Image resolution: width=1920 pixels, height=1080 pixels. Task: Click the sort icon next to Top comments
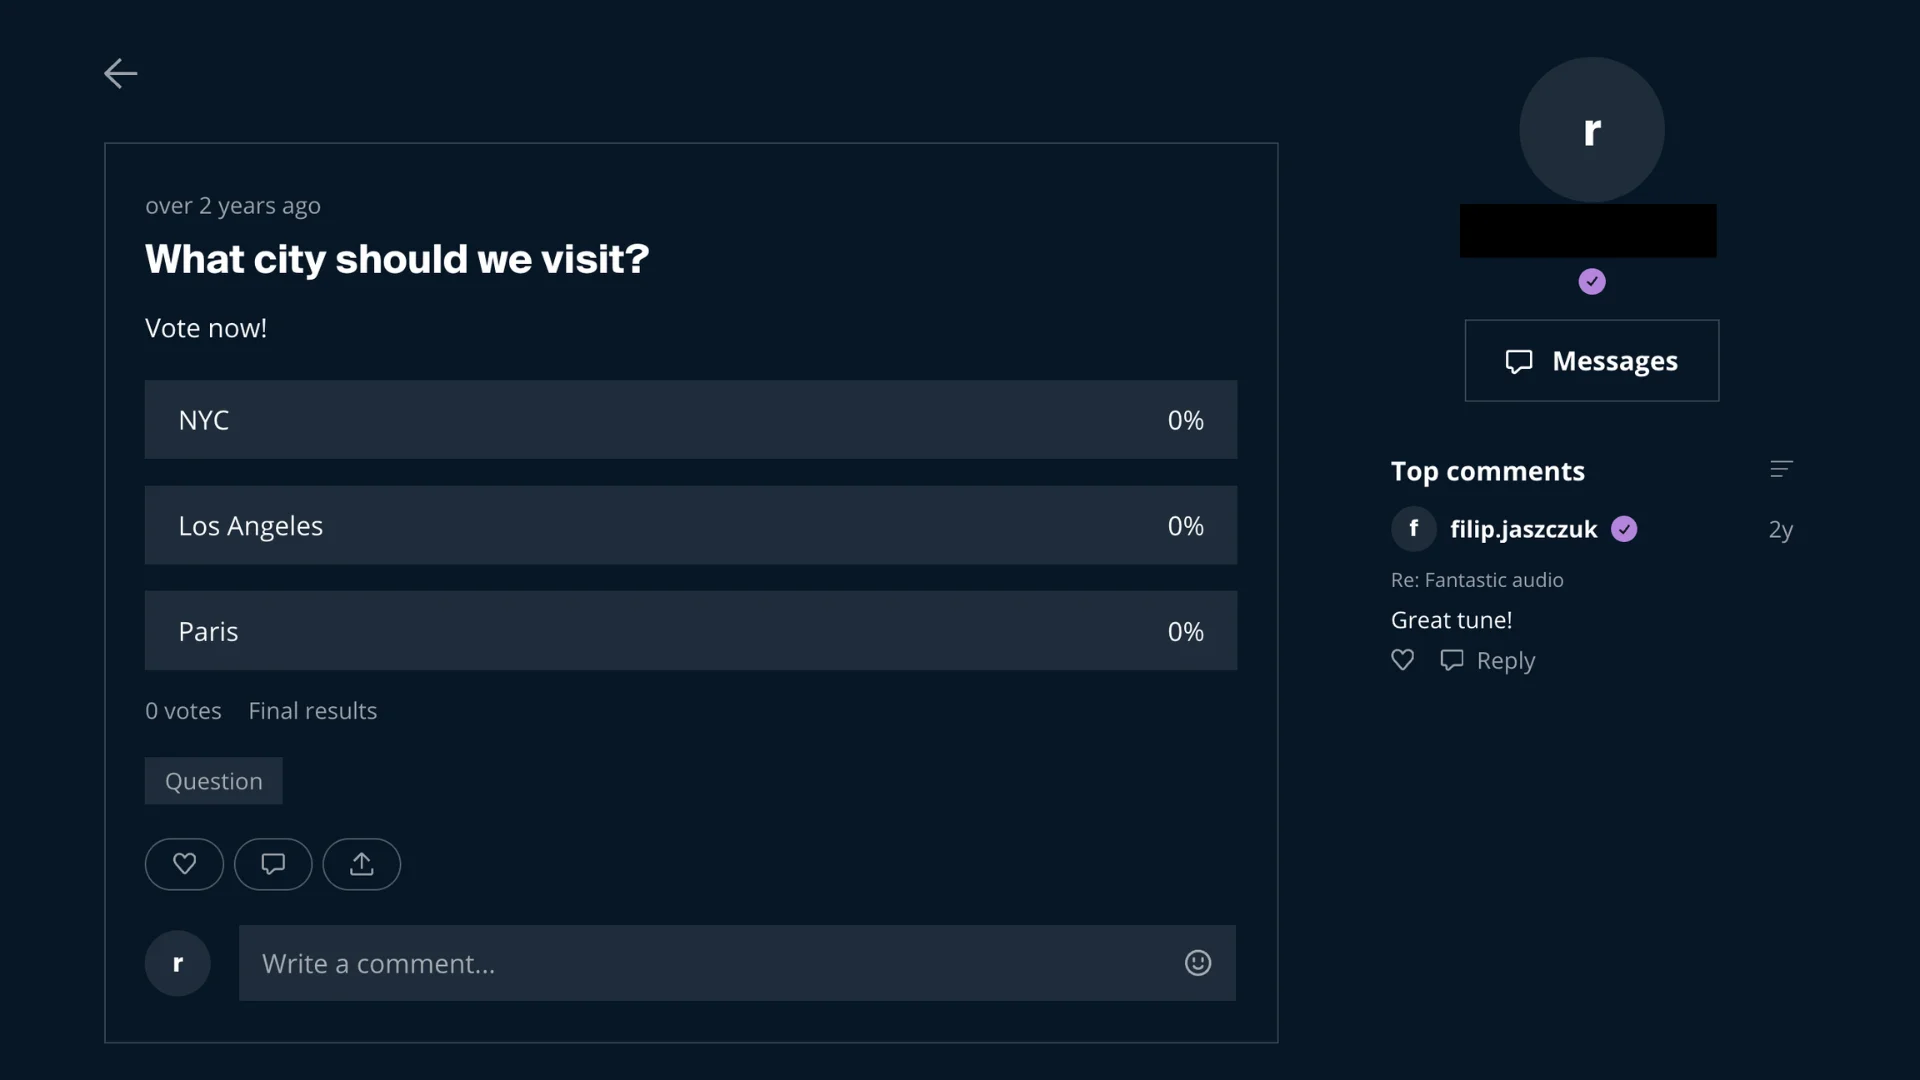coord(1782,469)
